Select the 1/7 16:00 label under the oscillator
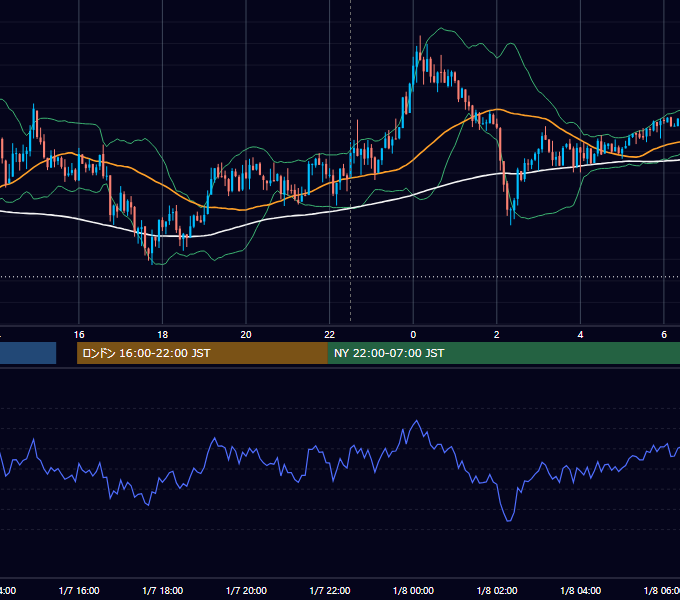Image resolution: width=680 pixels, height=600 pixels. coord(79,590)
